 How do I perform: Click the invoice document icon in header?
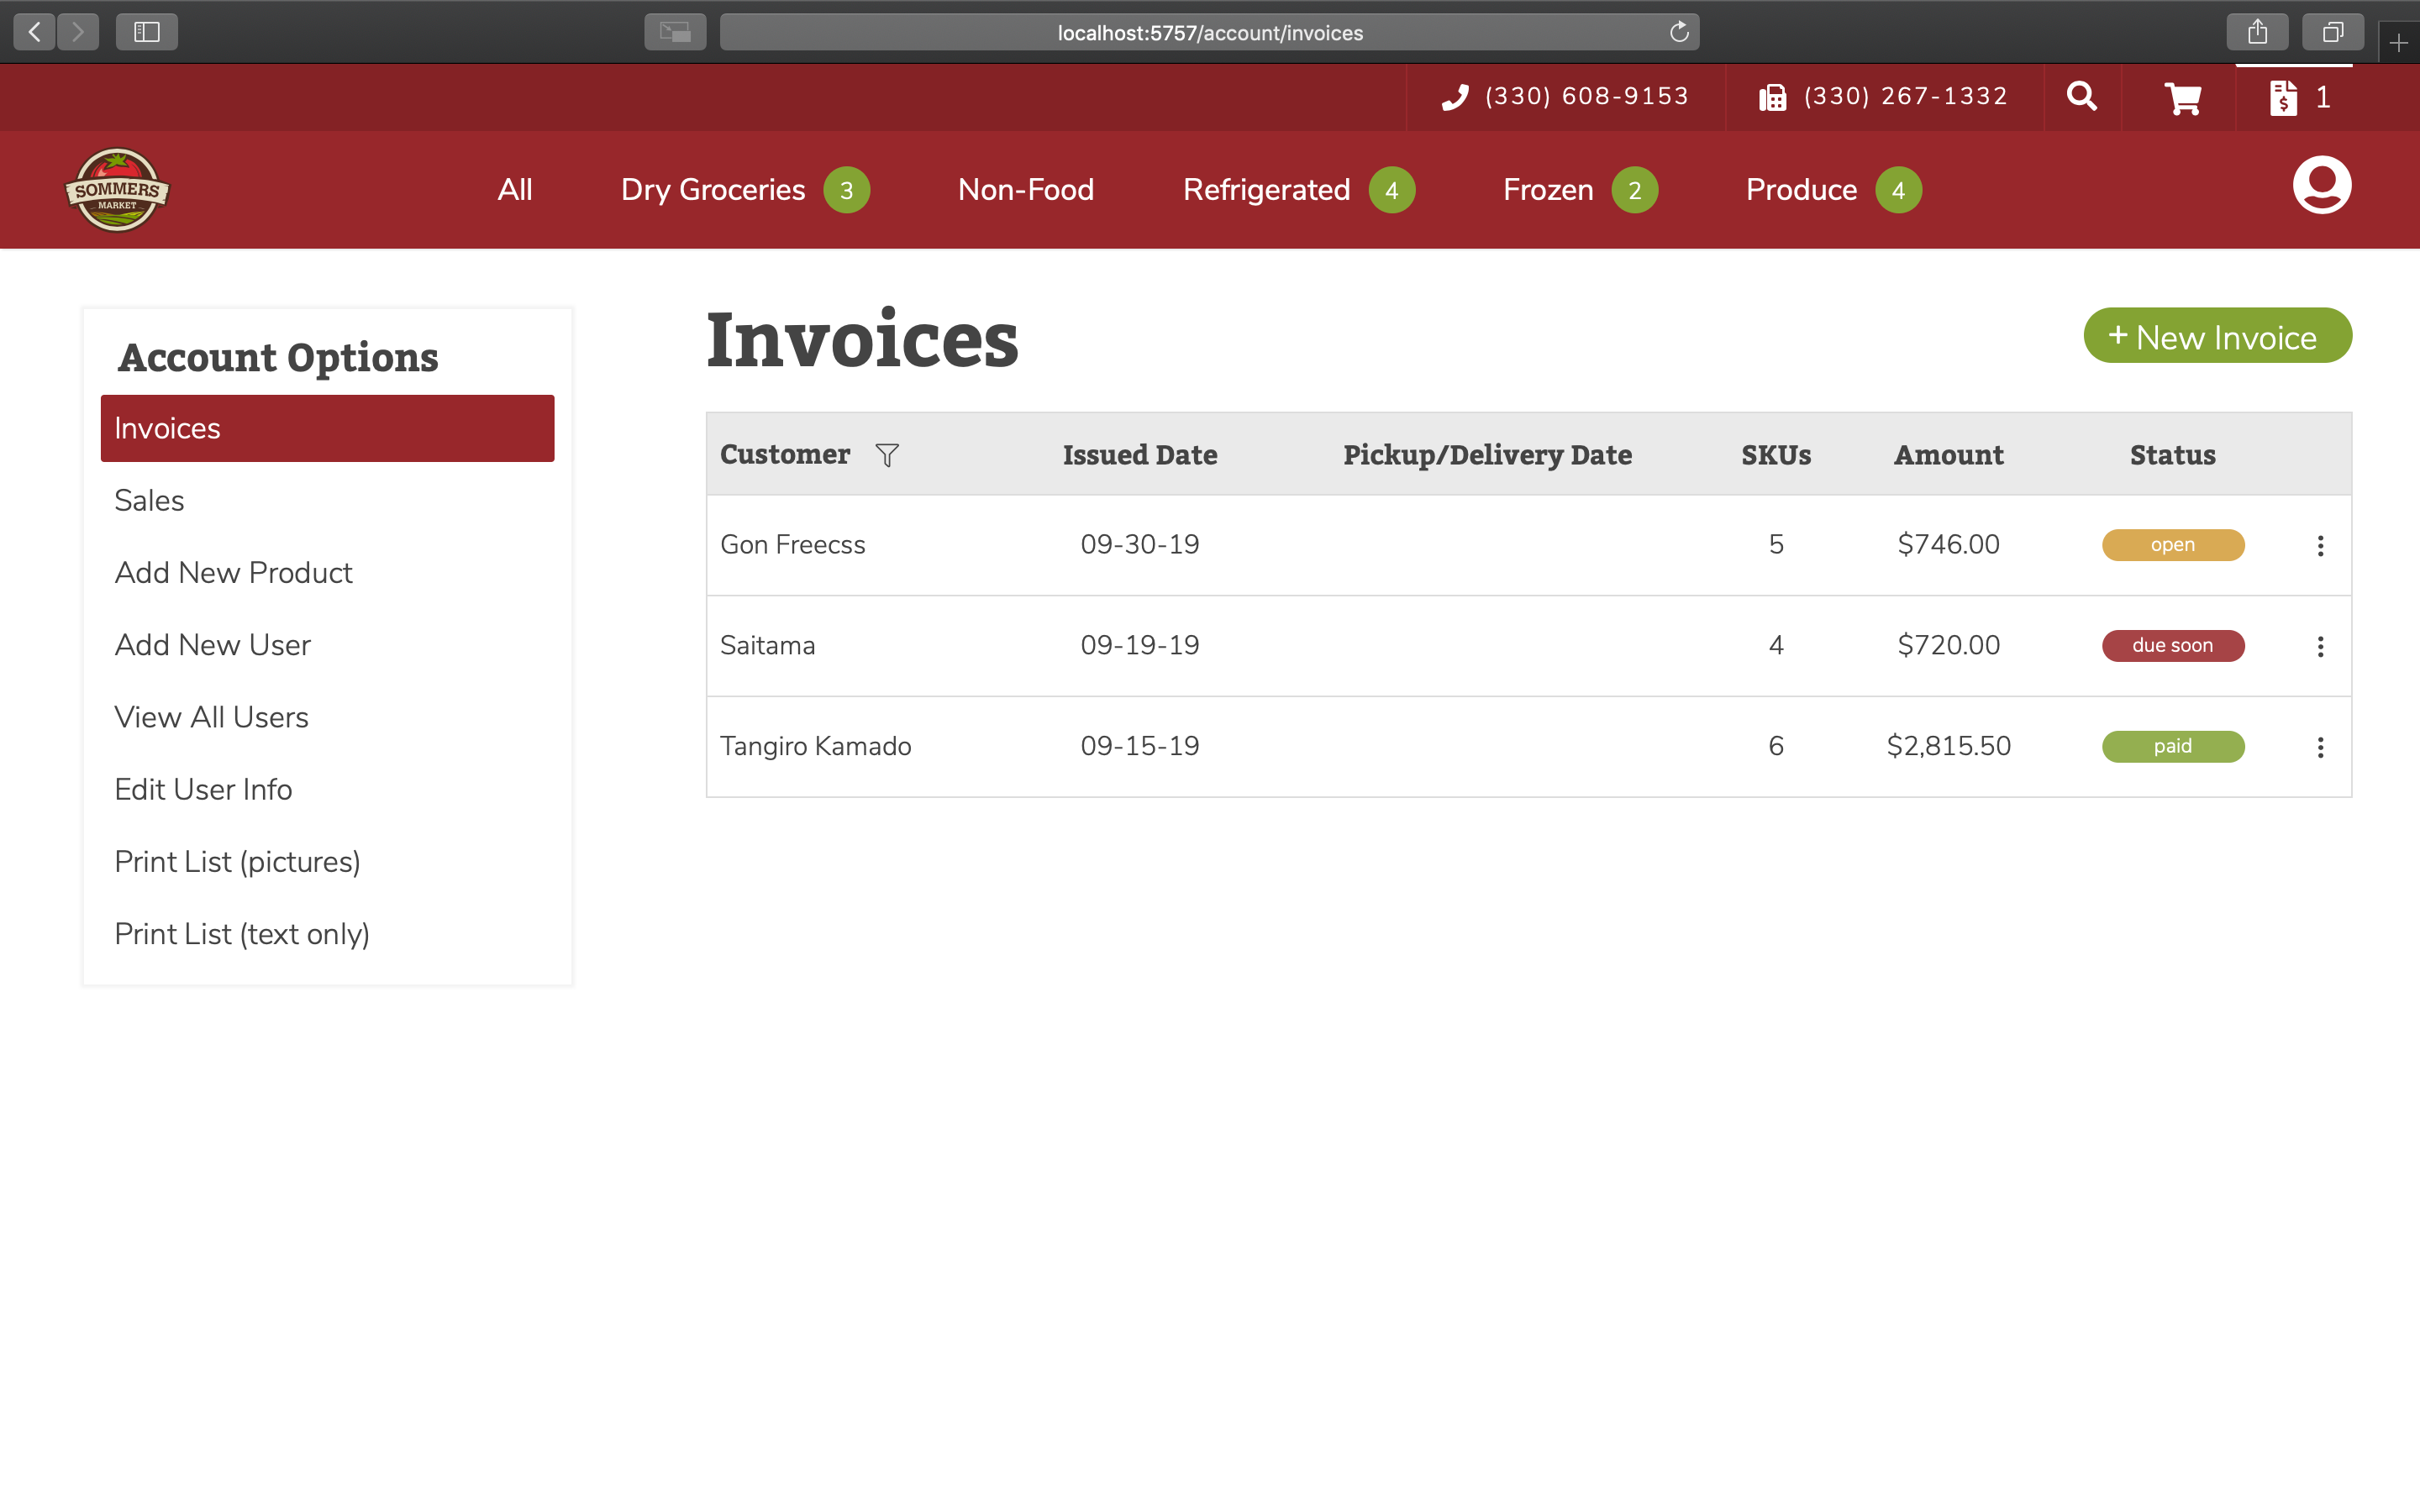point(2283,98)
